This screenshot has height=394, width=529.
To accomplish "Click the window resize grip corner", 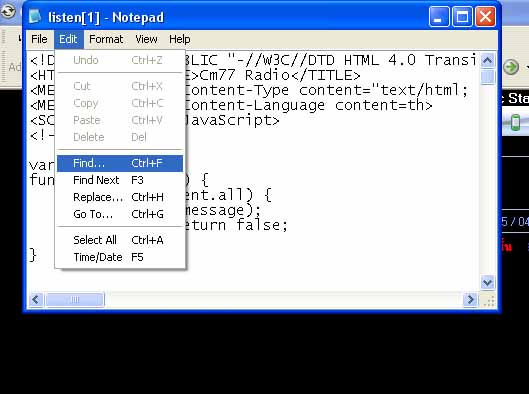I will point(489,300).
